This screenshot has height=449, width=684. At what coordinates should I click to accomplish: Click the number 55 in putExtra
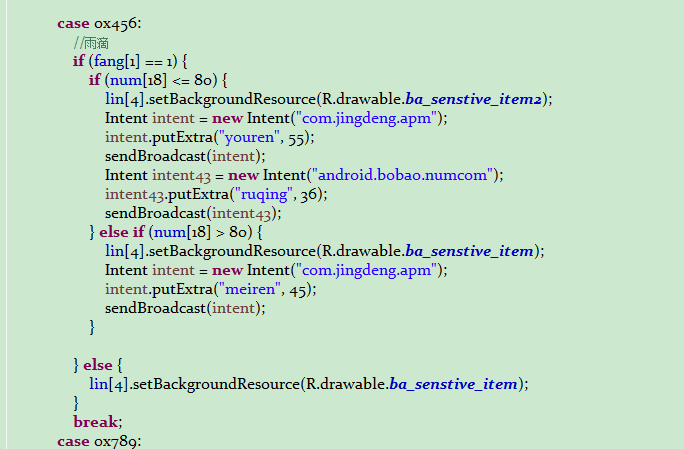point(297,137)
